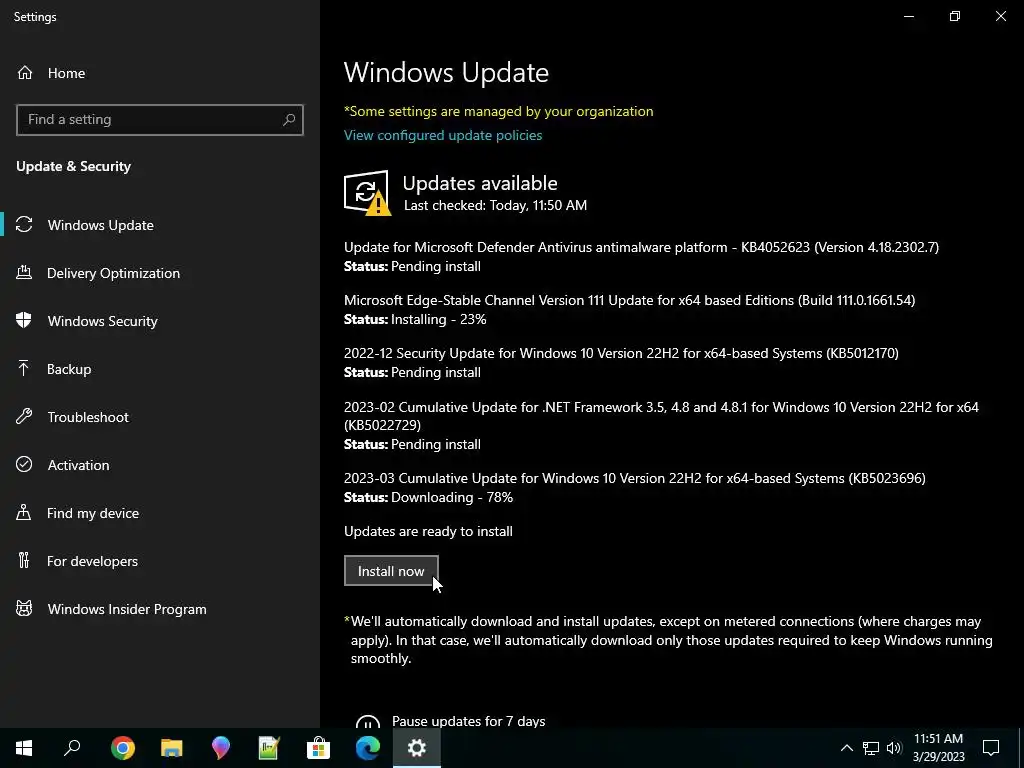Open Activation settings
Viewport: 1024px width, 768px height.
point(78,465)
